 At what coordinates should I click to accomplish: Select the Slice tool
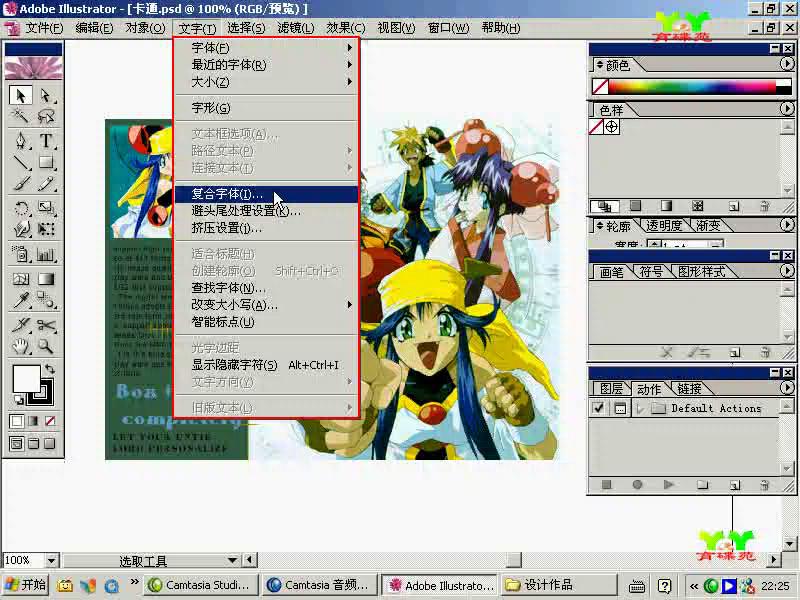[x=21, y=324]
